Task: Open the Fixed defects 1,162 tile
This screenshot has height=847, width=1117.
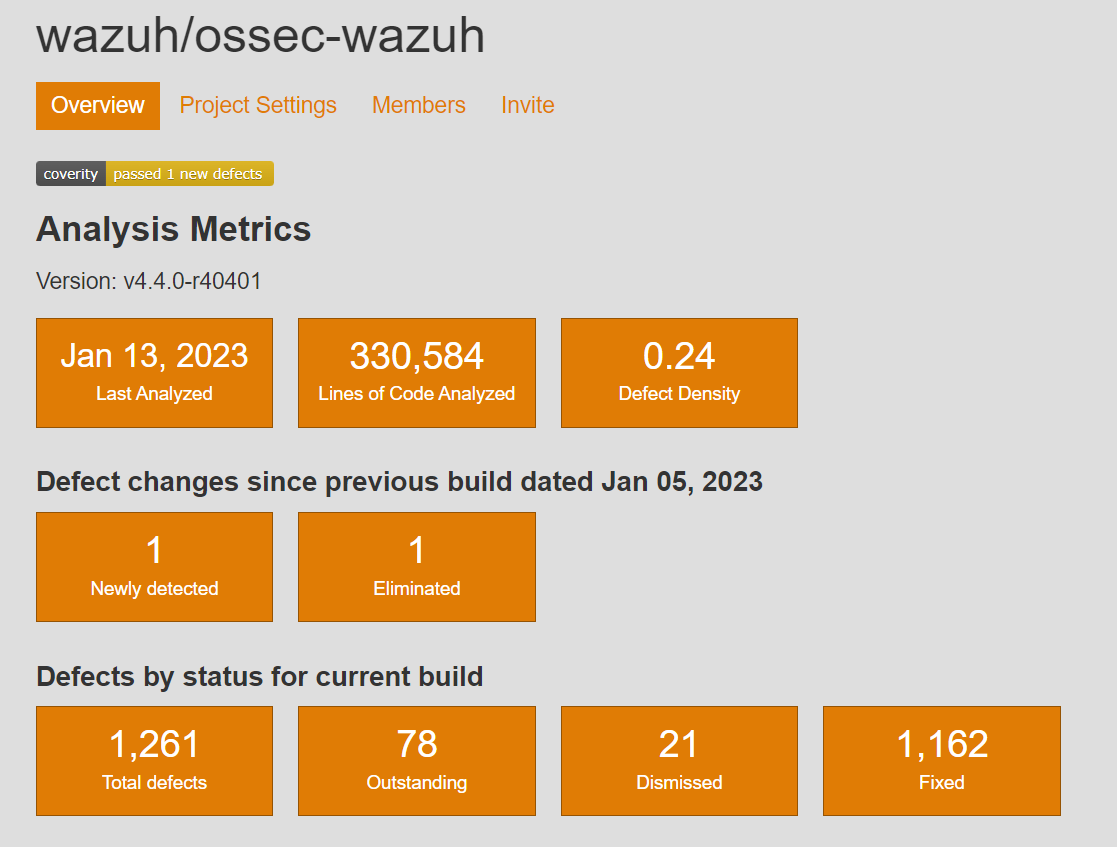Action: pos(941,760)
